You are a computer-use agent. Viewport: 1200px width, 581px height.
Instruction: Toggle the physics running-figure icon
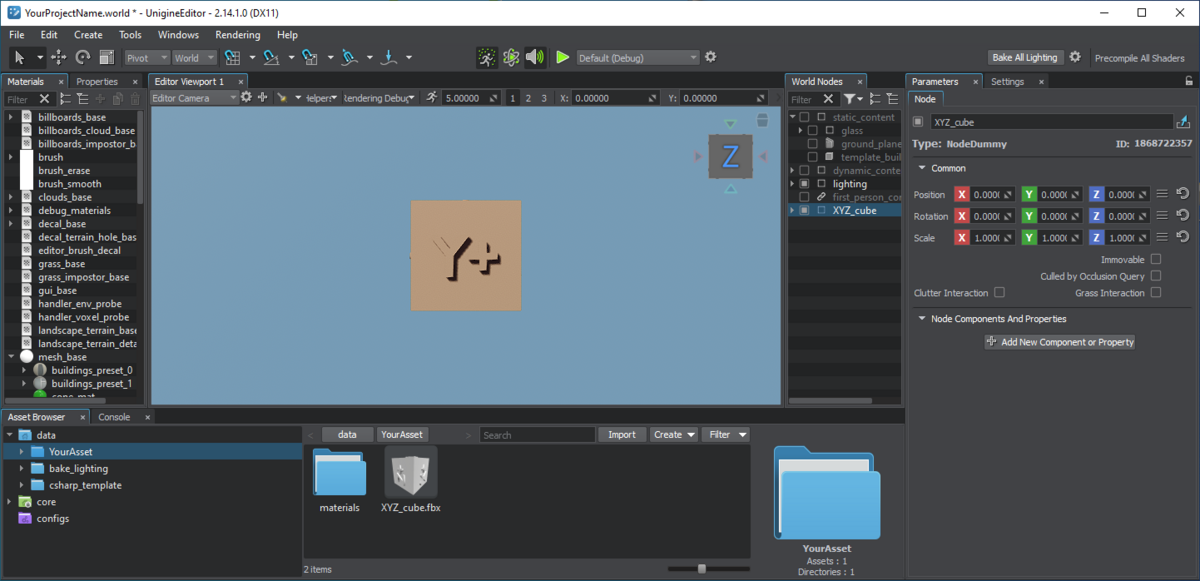(x=486, y=57)
